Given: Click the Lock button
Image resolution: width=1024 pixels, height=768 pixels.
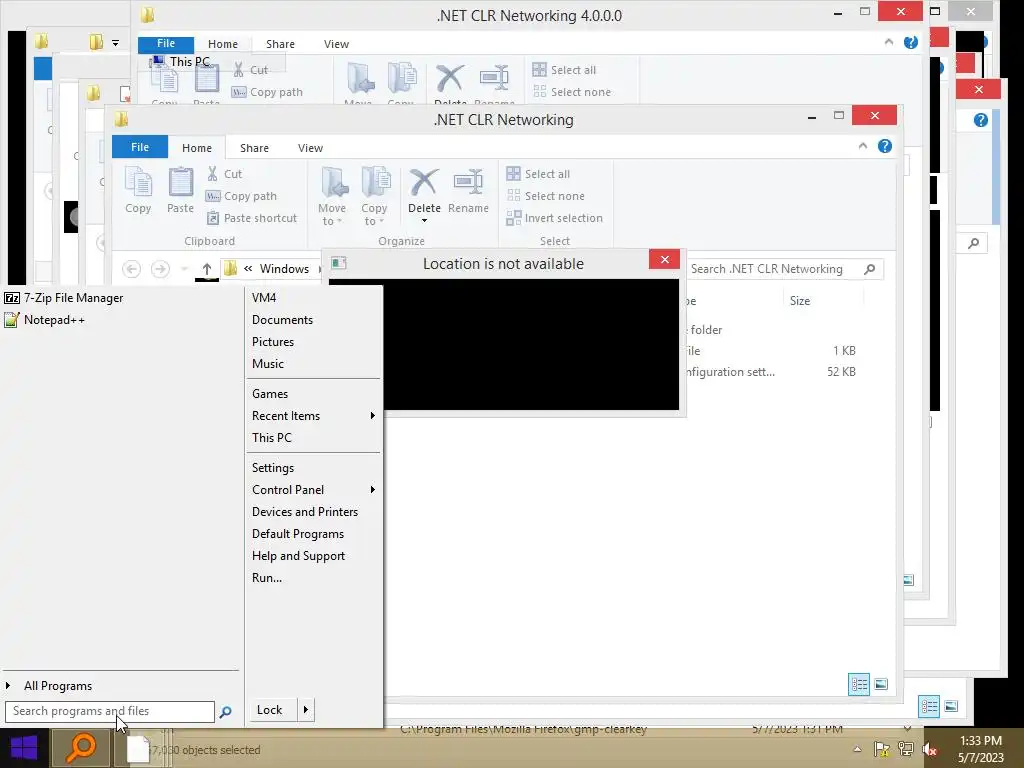Looking at the screenshot, I should click(274, 710).
